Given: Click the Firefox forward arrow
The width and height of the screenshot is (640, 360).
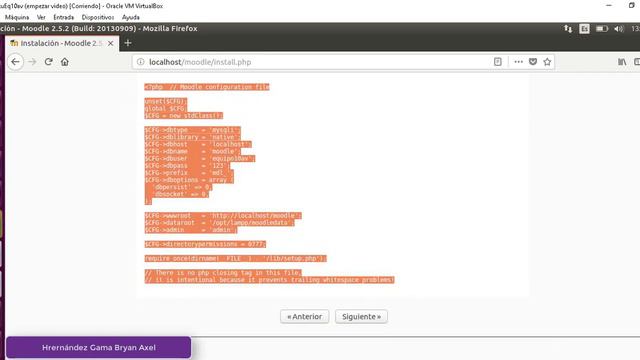Looking at the screenshot, I should click(x=33, y=62).
